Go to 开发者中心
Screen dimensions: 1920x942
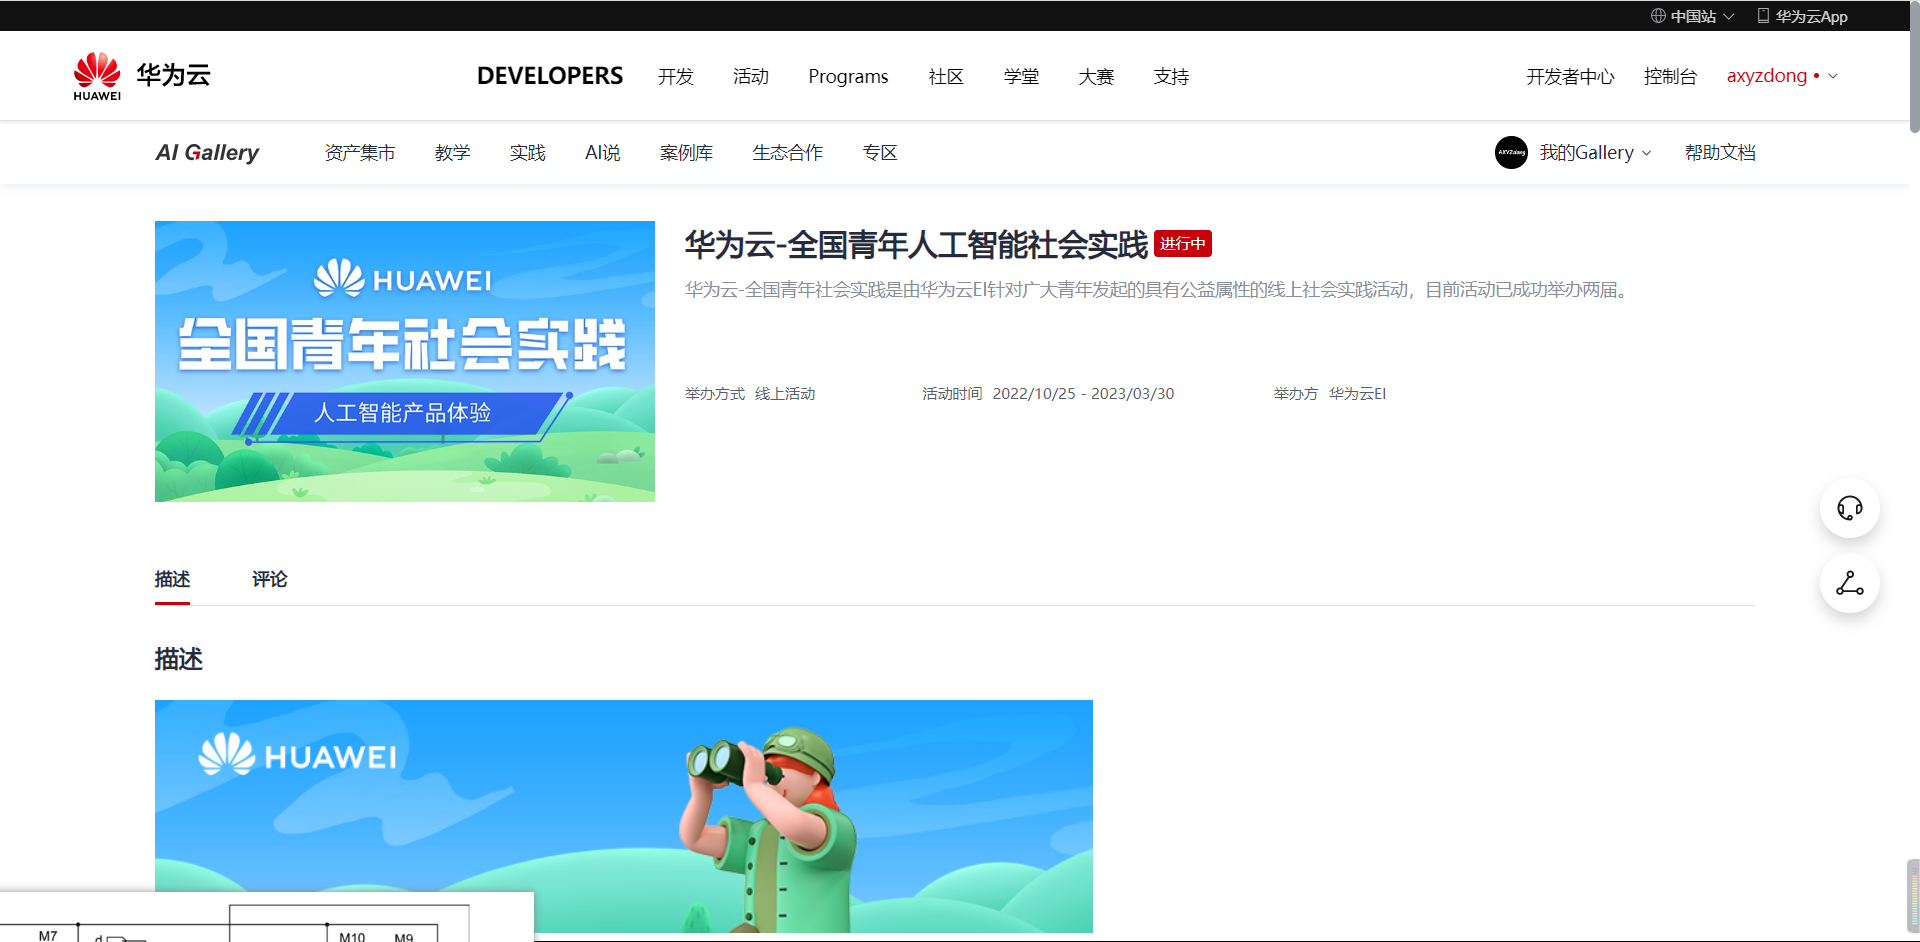1570,76
